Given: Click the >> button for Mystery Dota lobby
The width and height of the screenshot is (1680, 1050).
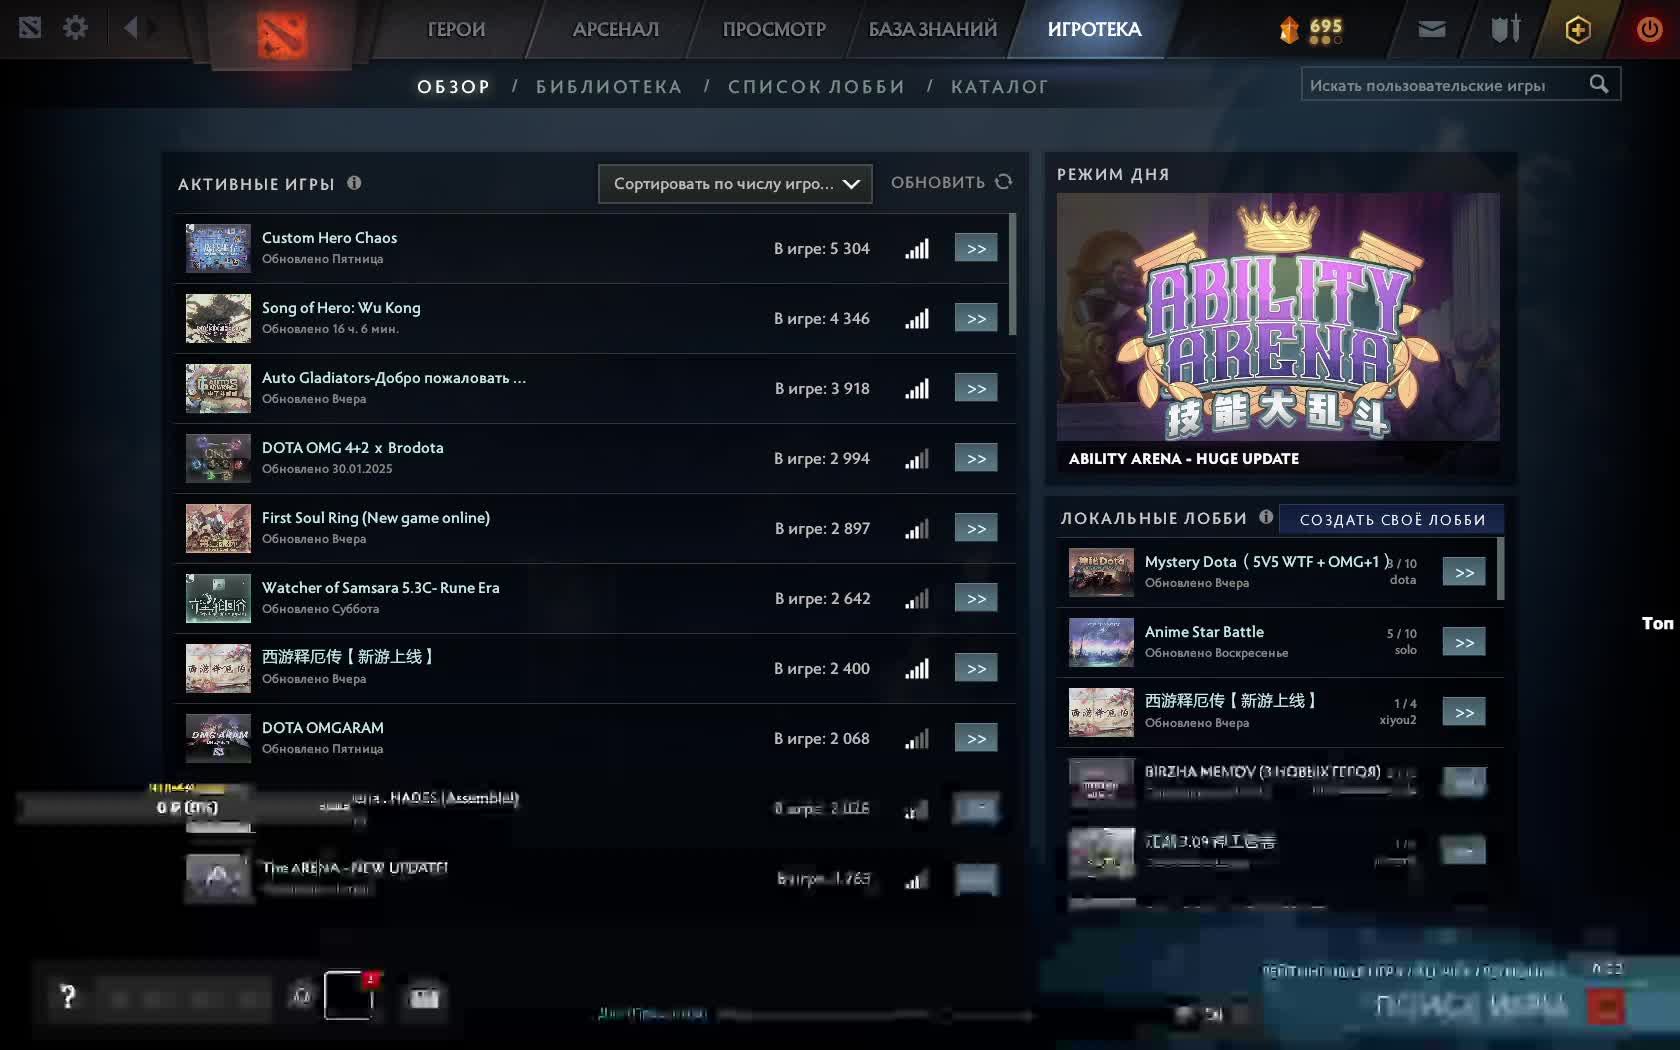Looking at the screenshot, I should point(1464,572).
